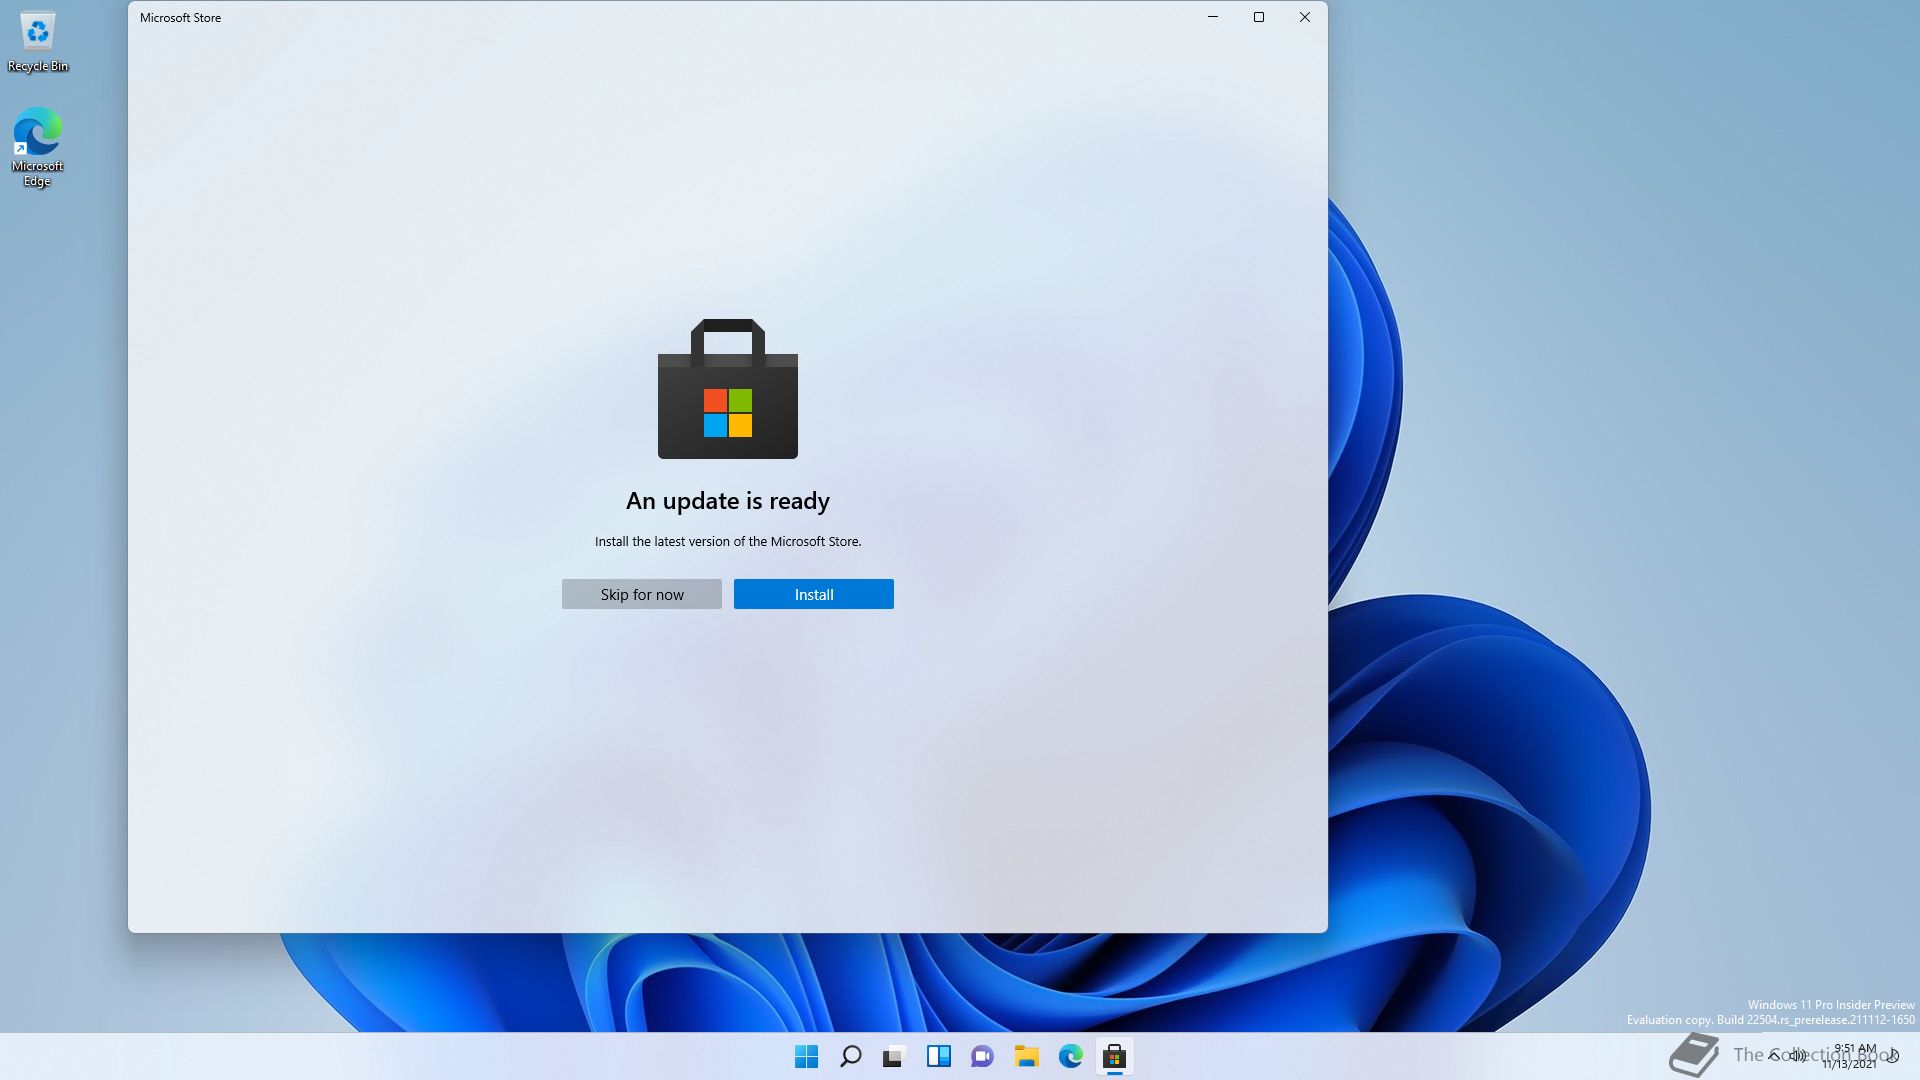Open the Windows Start menu
Image resolution: width=1920 pixels, height=1080 pixels.
point(806,1056)
